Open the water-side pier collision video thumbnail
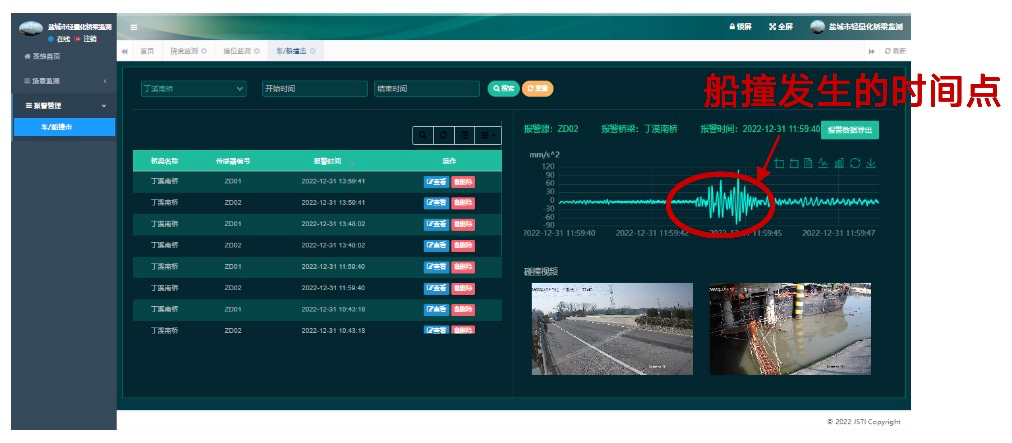Viewport: 1012px width, 443px height. coord(790,329)
